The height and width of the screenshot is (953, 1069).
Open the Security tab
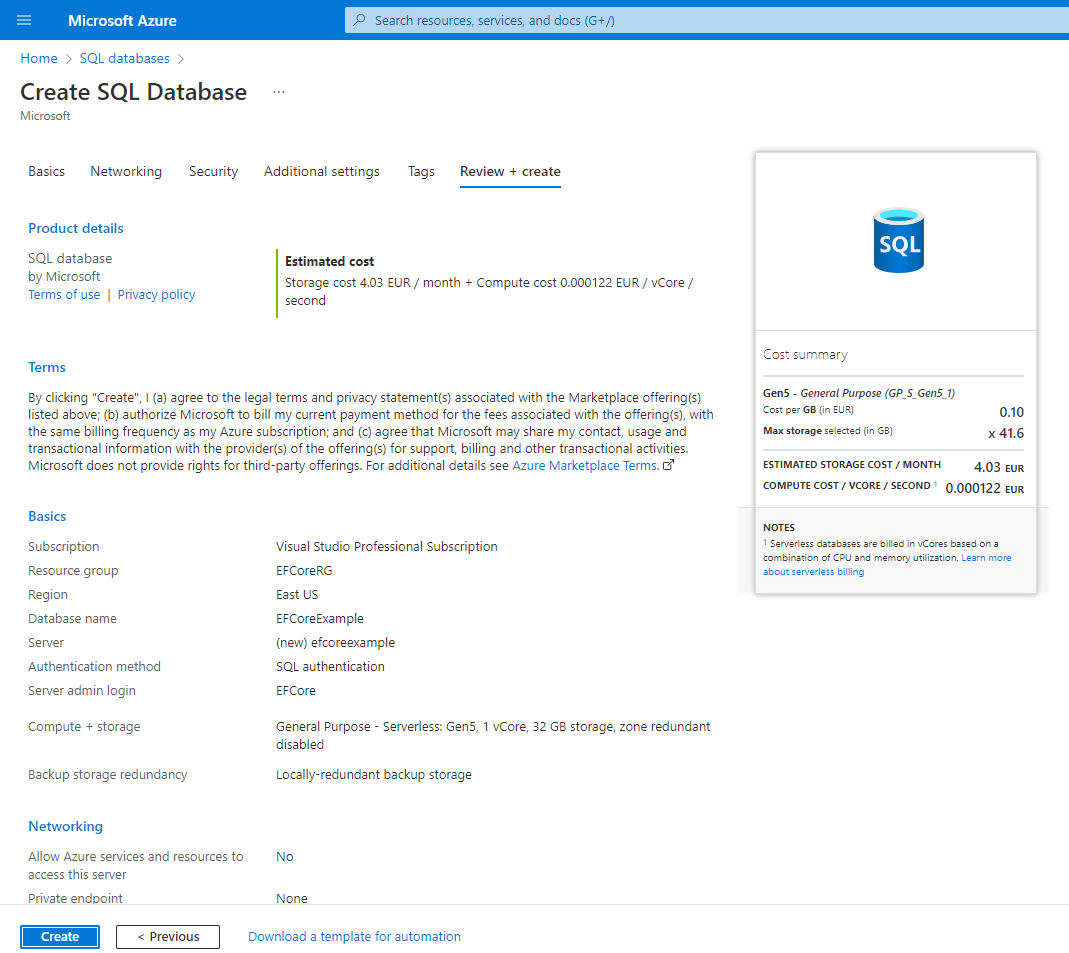coord(213,172)
